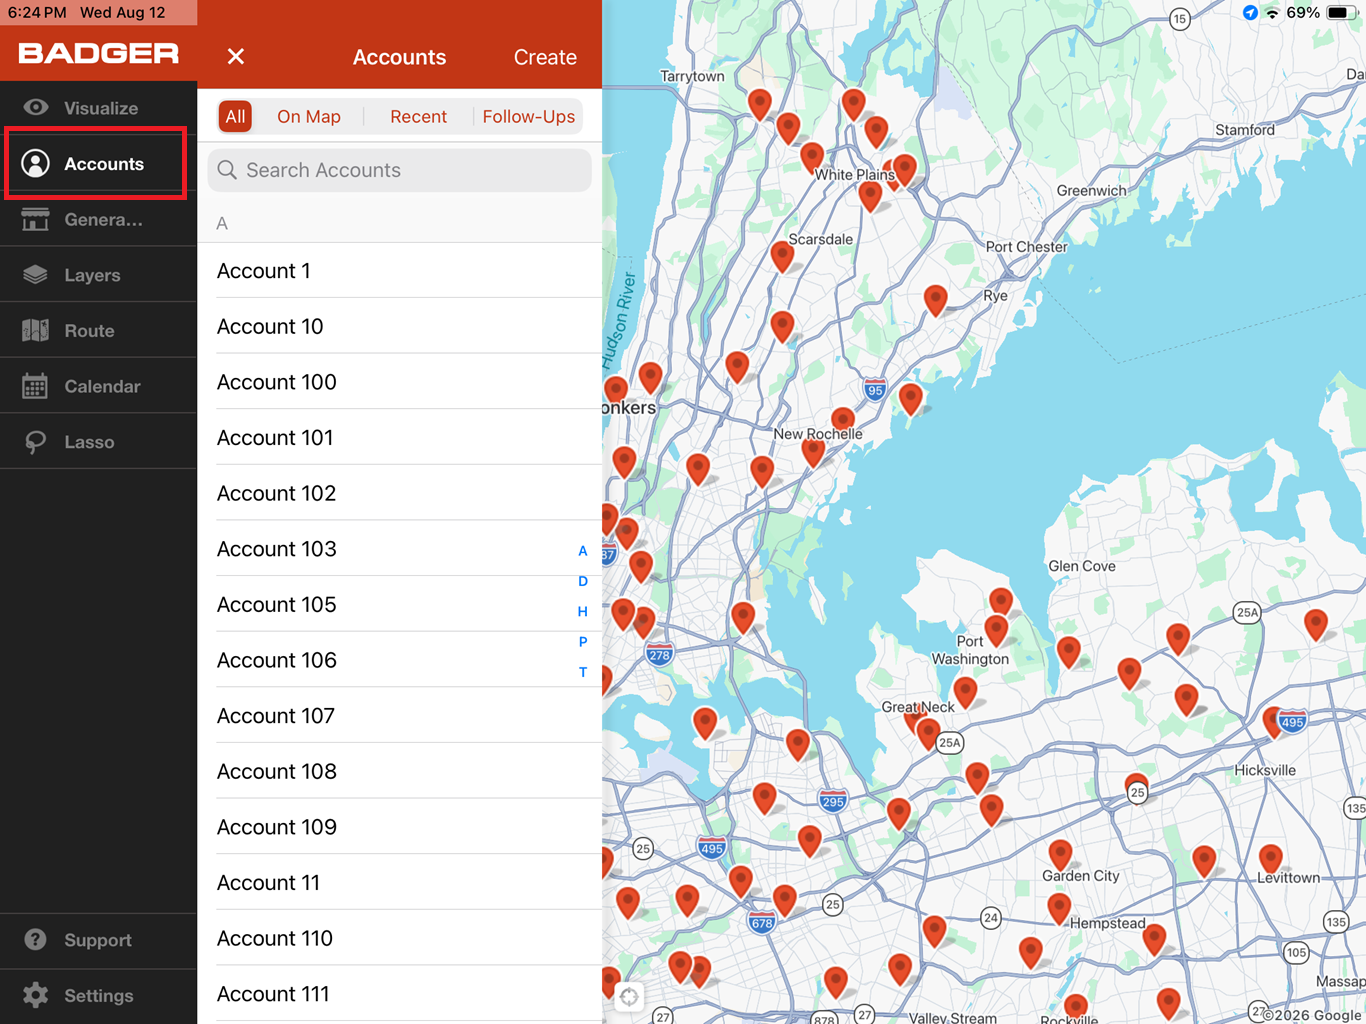Open Account 1 in the list

click(x=400, y=271)
